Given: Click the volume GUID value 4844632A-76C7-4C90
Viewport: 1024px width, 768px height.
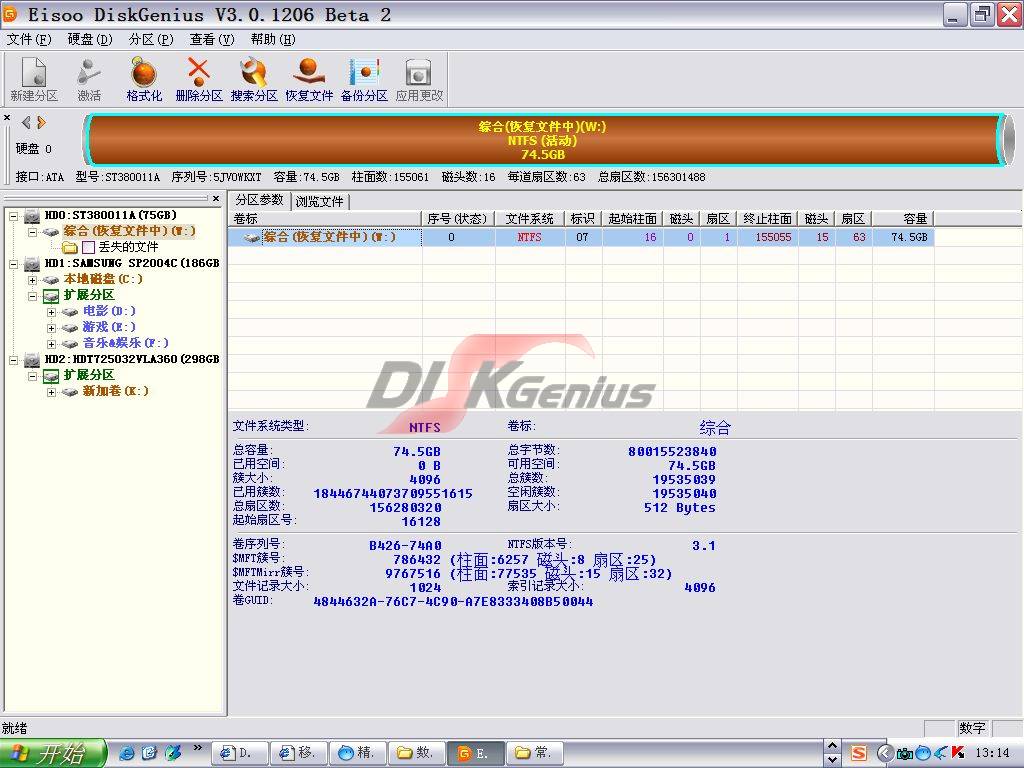Looking at the screenshot, I should [x=453, y=601].
